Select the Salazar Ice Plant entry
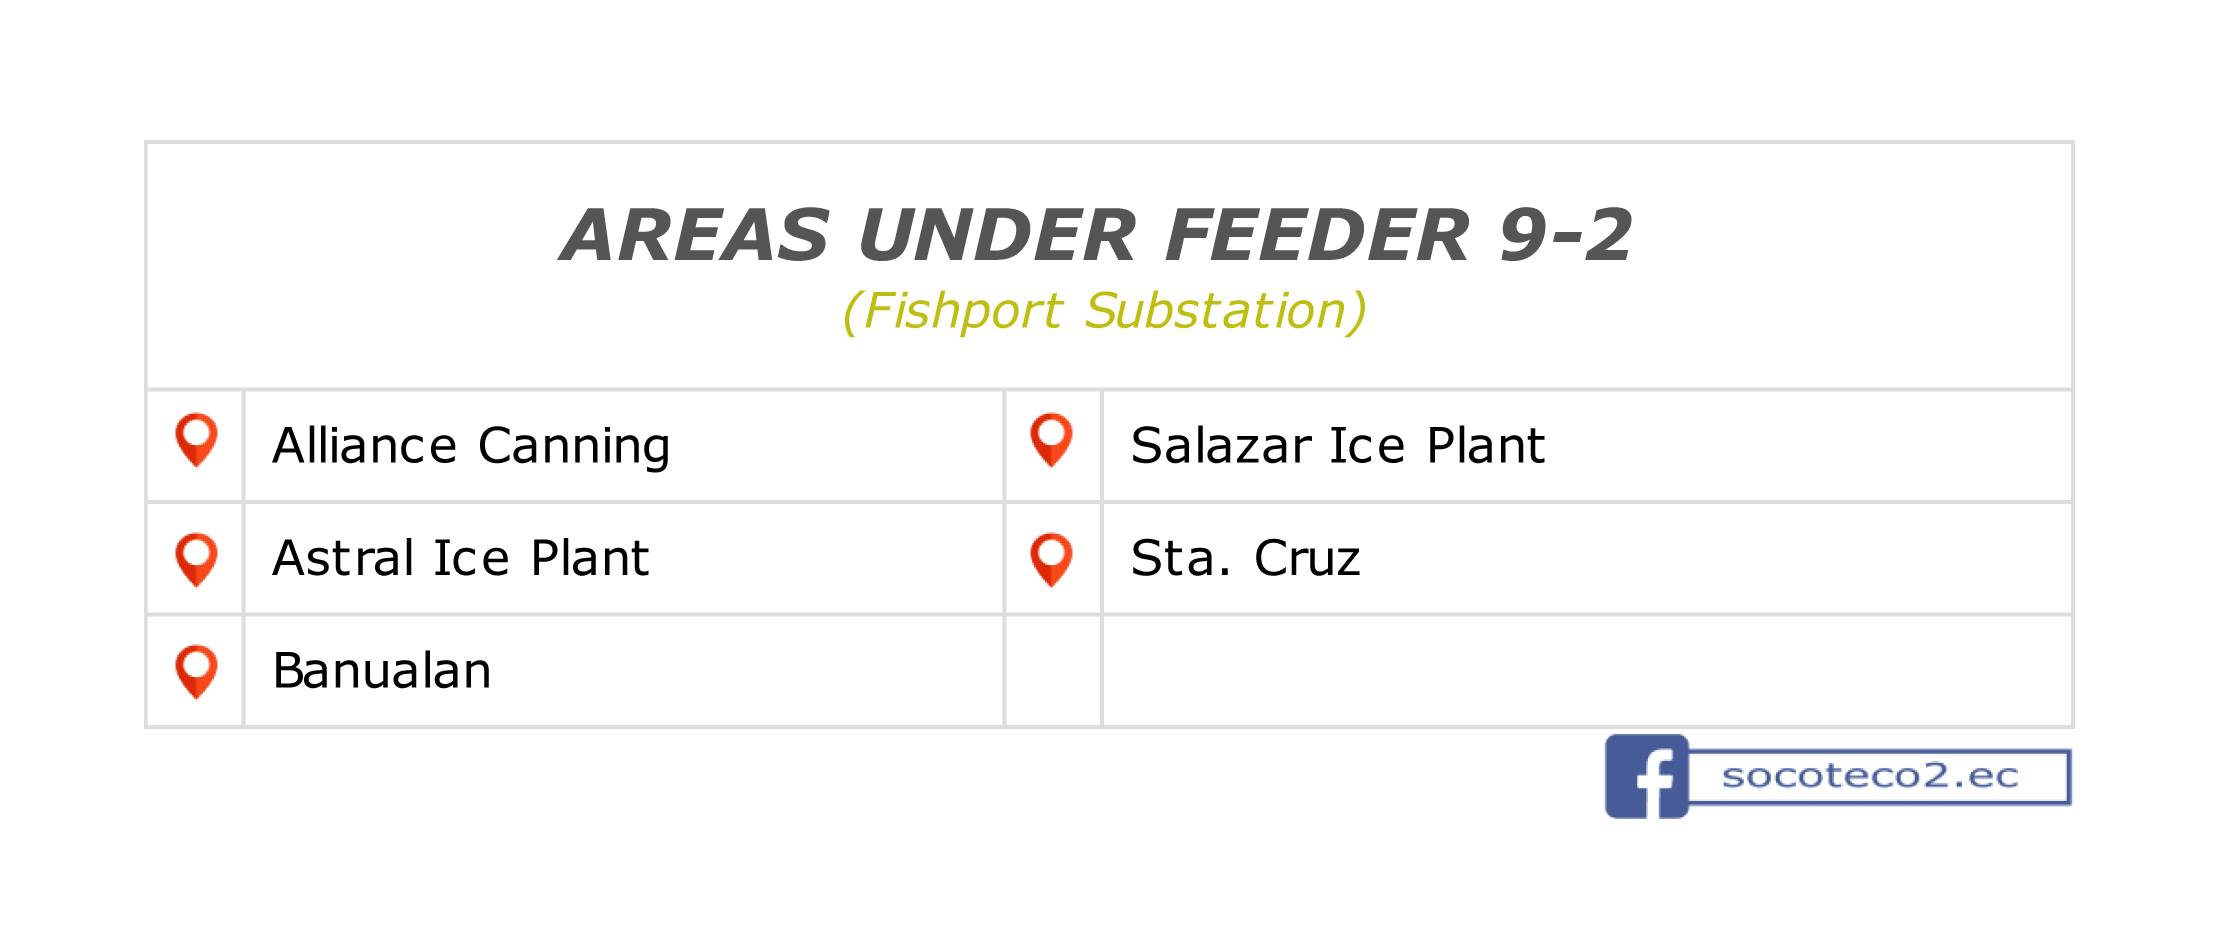Image resolution: width=2216 pixels, height=940 pixels. pos(1338,446)
